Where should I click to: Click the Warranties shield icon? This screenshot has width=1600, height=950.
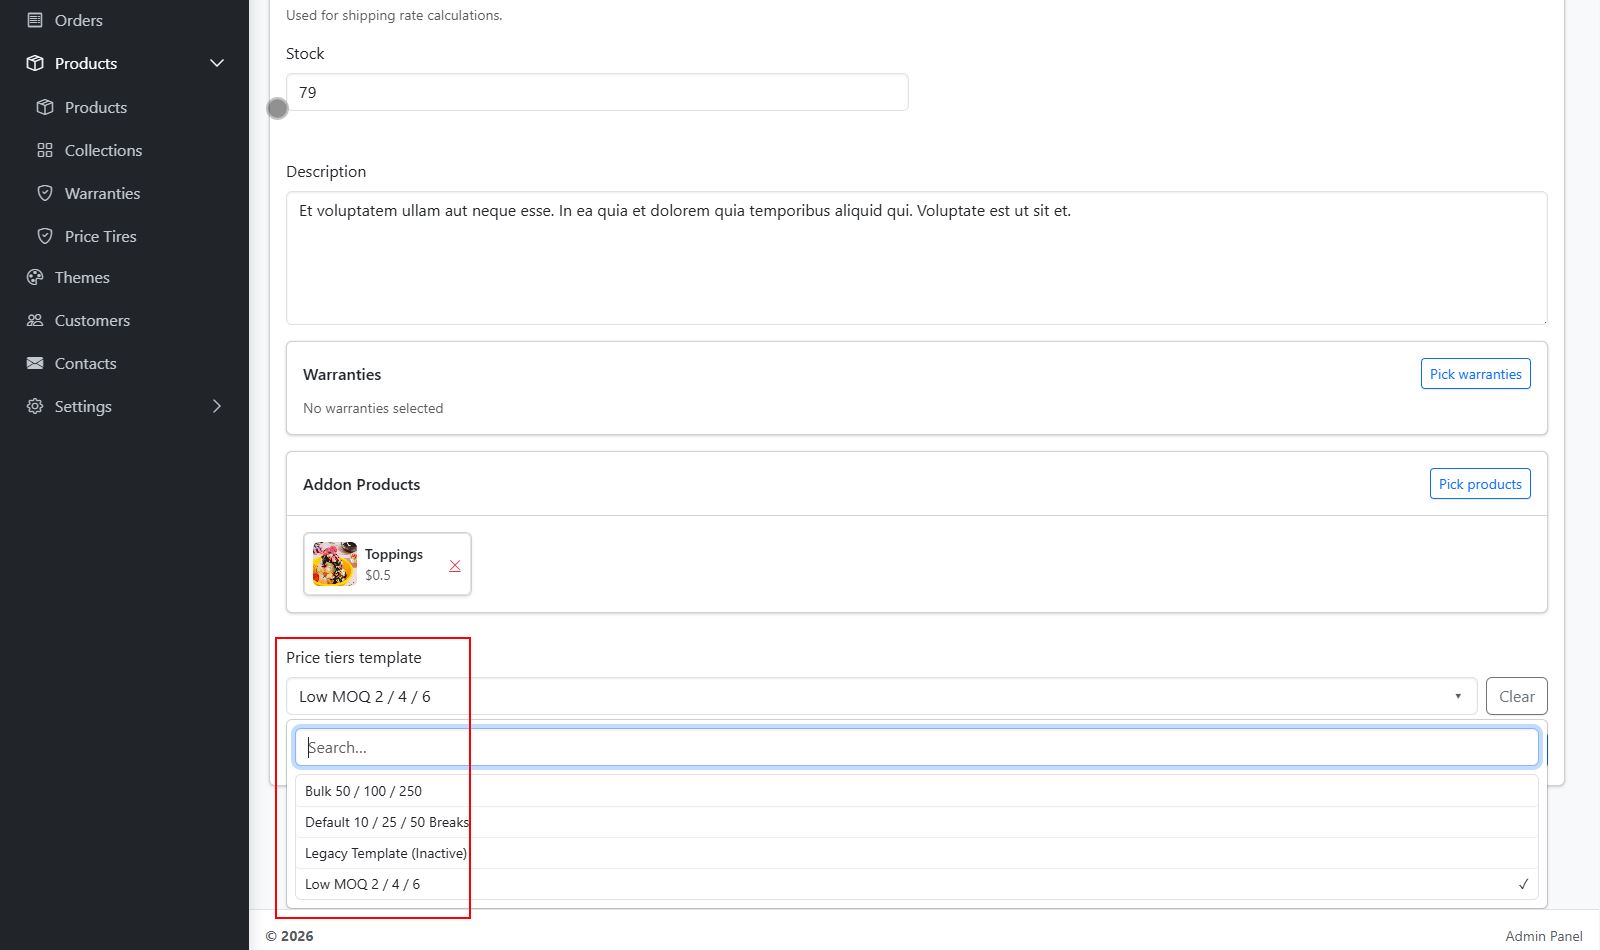[45, 193]
